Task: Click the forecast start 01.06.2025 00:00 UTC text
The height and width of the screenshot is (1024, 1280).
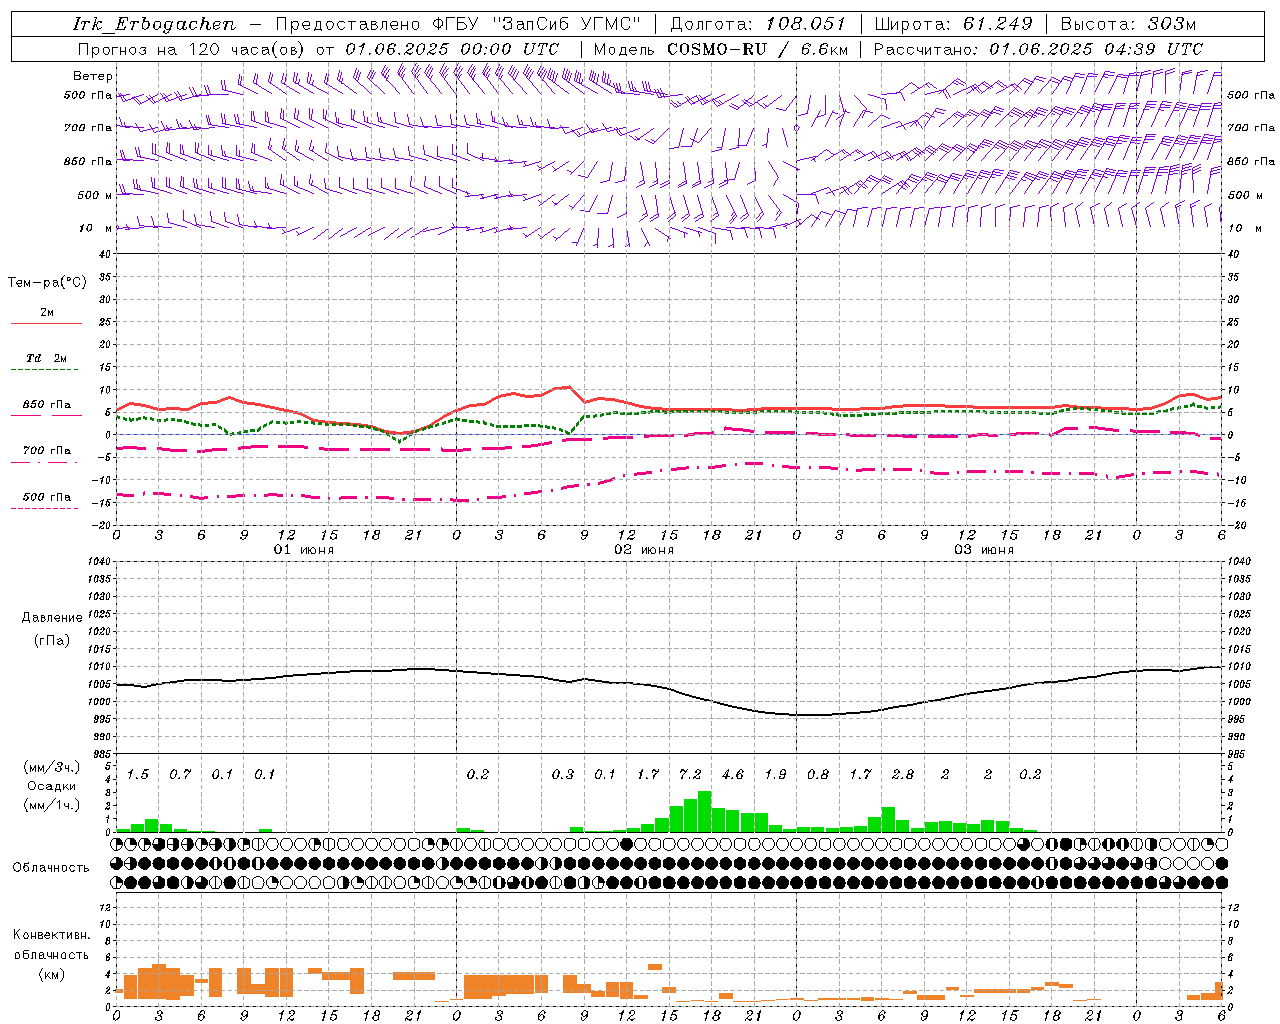Action: pos(452,49)
